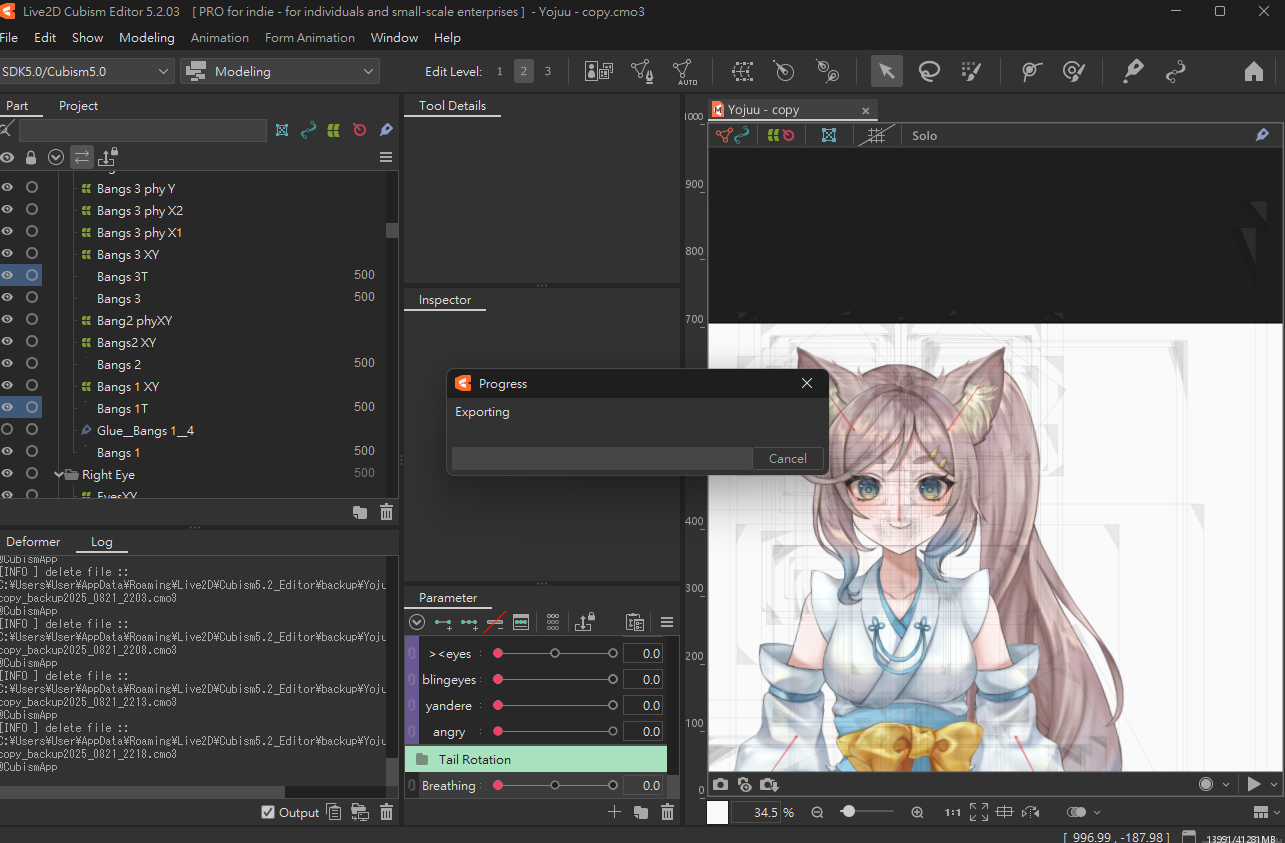Click the white background color swatch
Screen dimensions: 1285x843
(x=717, y=812)
